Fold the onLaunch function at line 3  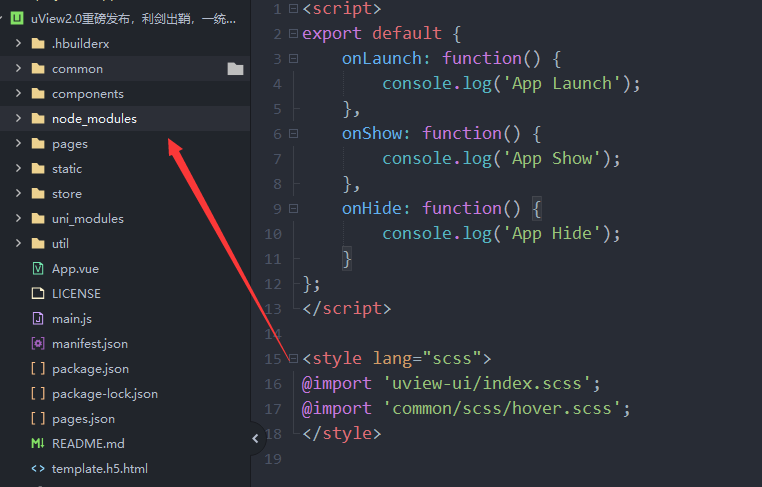coord(293,58)
